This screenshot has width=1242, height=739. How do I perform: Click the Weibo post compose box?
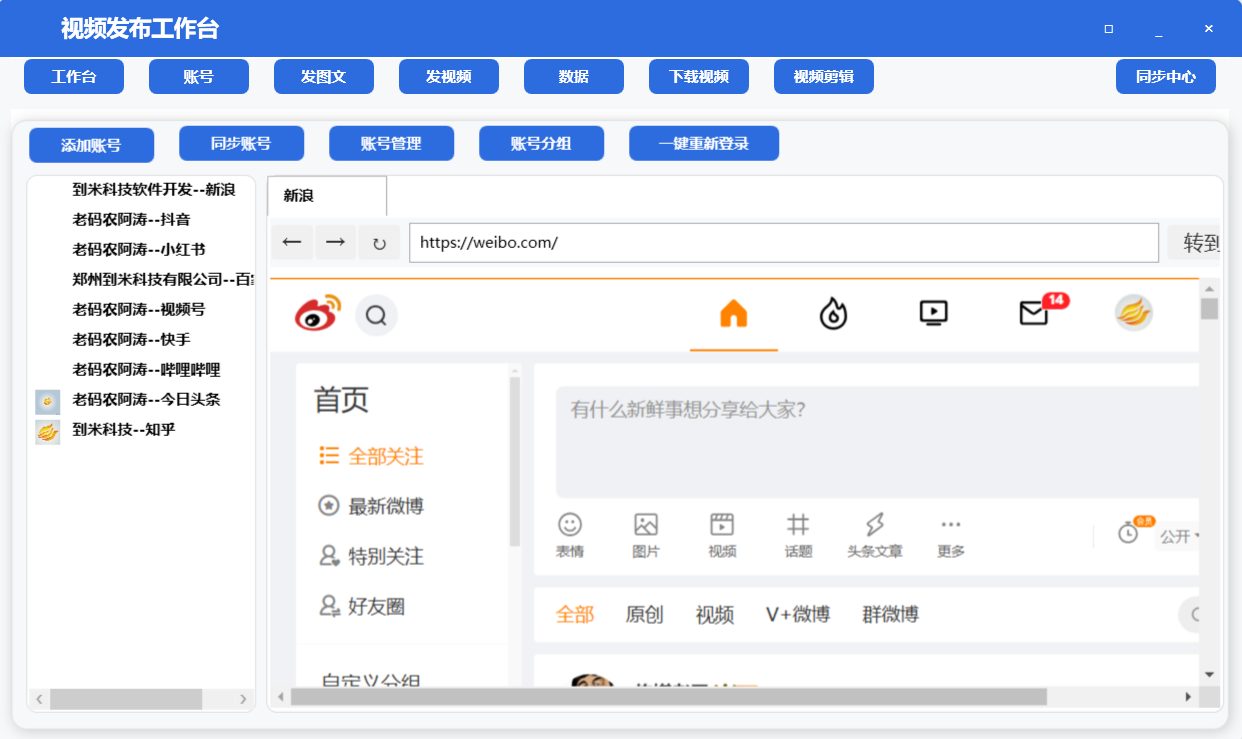point(878,442)
